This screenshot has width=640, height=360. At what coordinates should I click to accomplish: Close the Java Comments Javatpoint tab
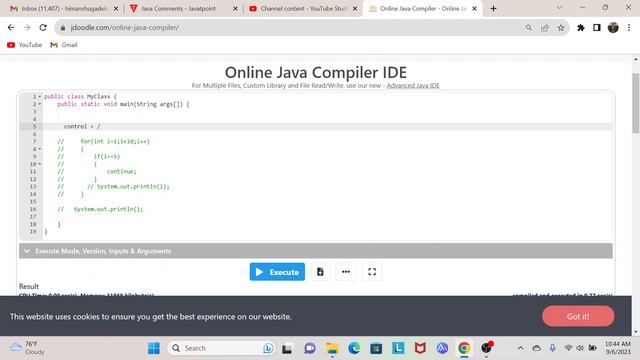(x=235, y=8)
